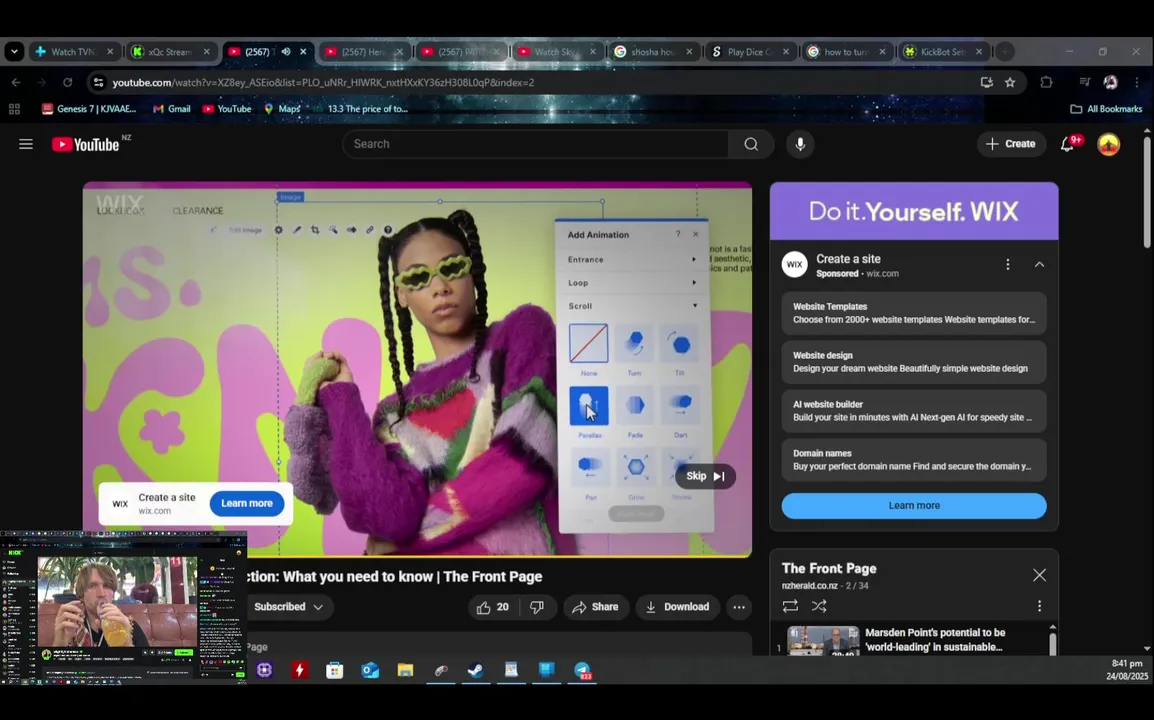
Task: Toggle playlist shuffle button
Action: 818,606
